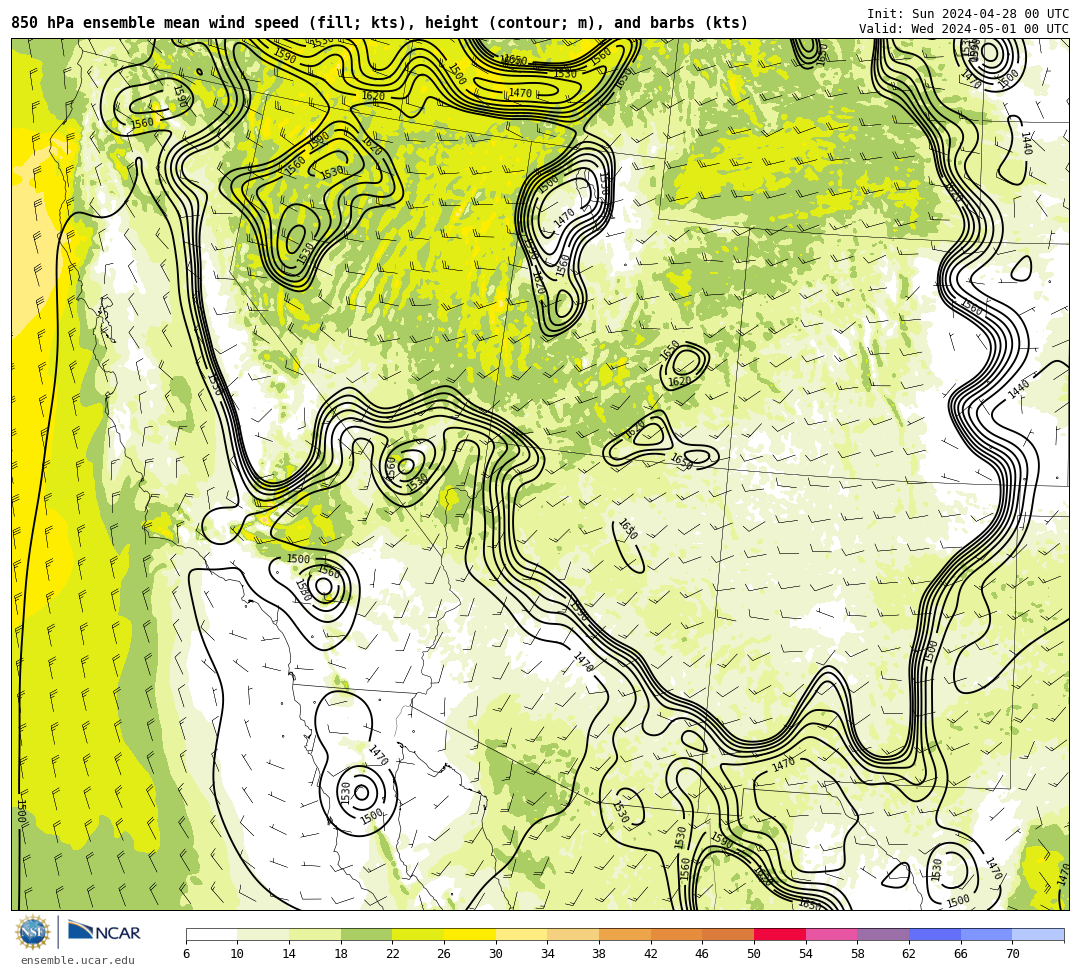Screen dimensions: 1080x973
Task: Click the 1440 contour label near right edge top
Action: click(x=1026, y=143)
